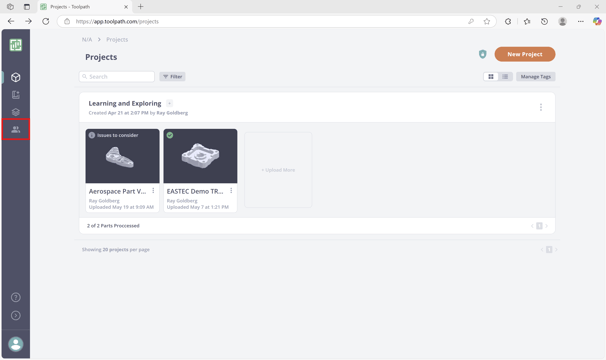Select parts page 1

(539, 226)
